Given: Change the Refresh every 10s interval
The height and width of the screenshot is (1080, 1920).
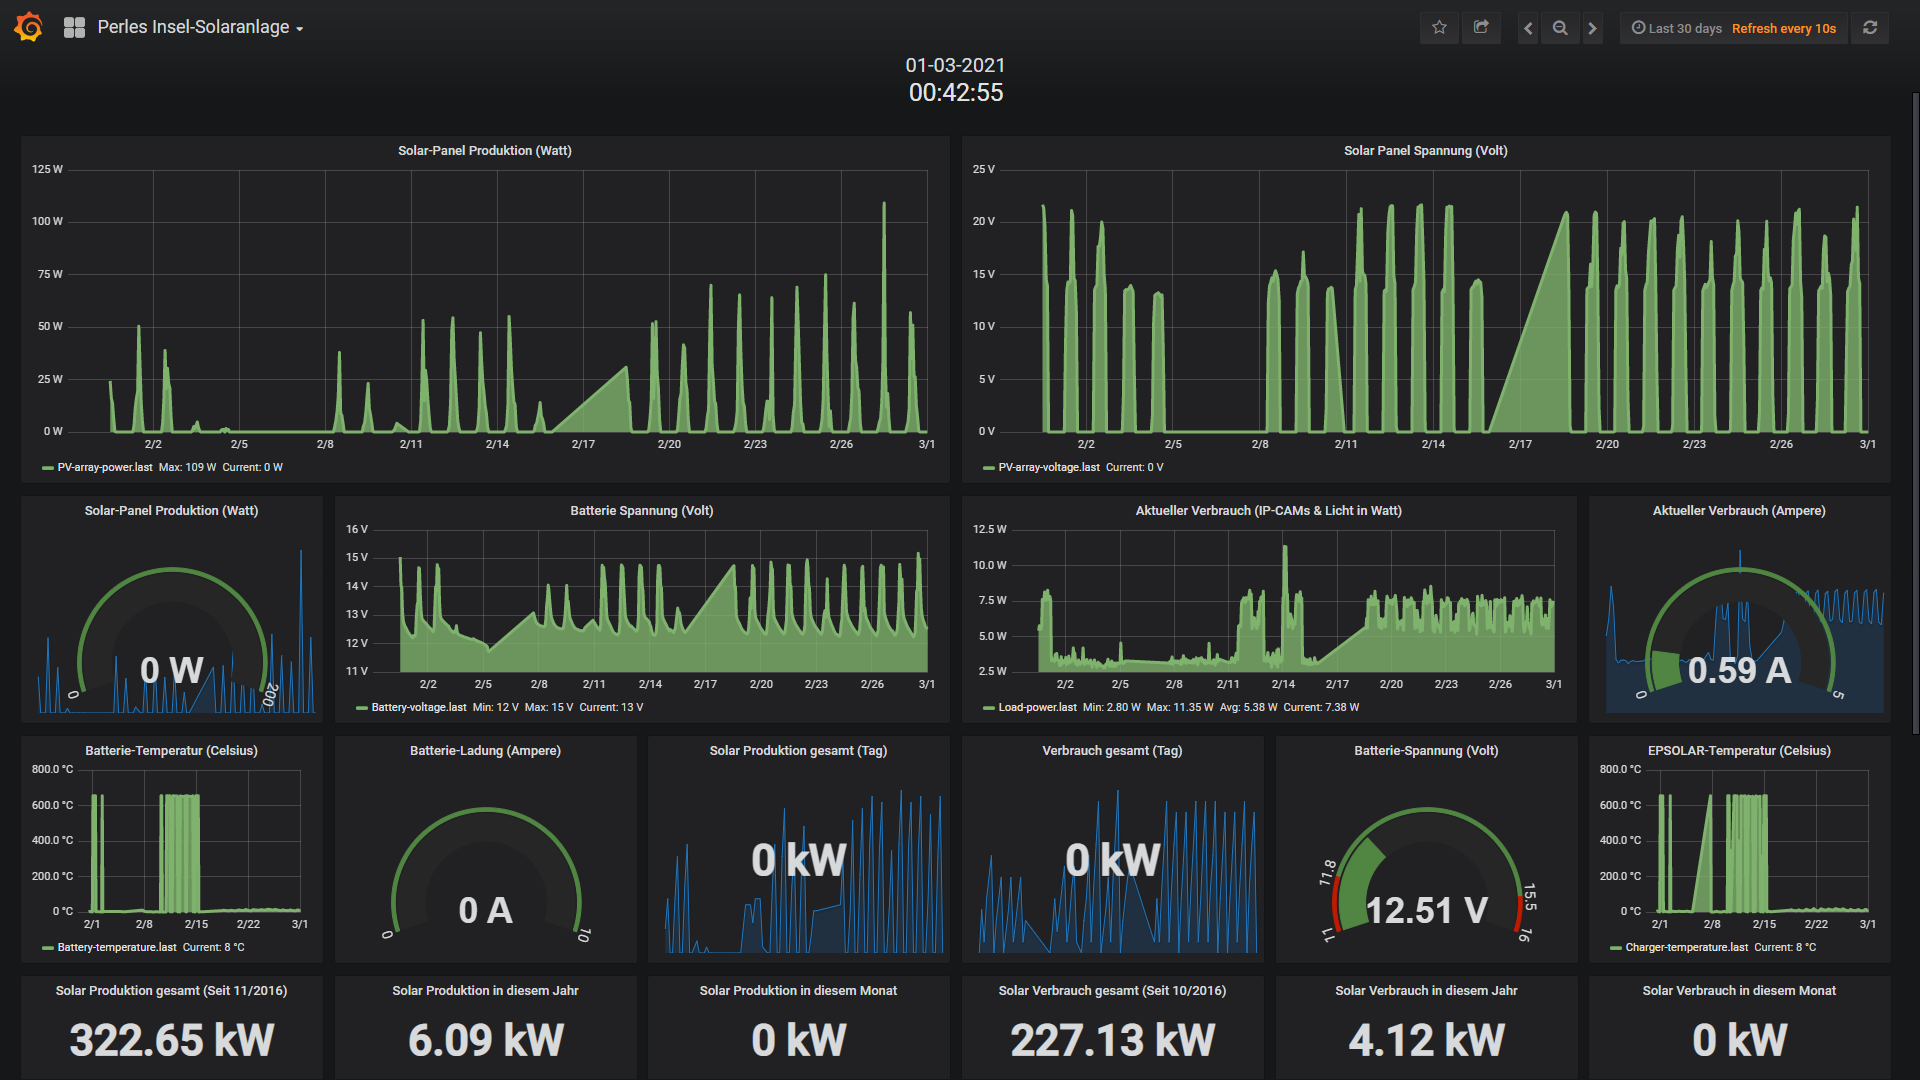Looking at the screenshot, I should 1783,29.
